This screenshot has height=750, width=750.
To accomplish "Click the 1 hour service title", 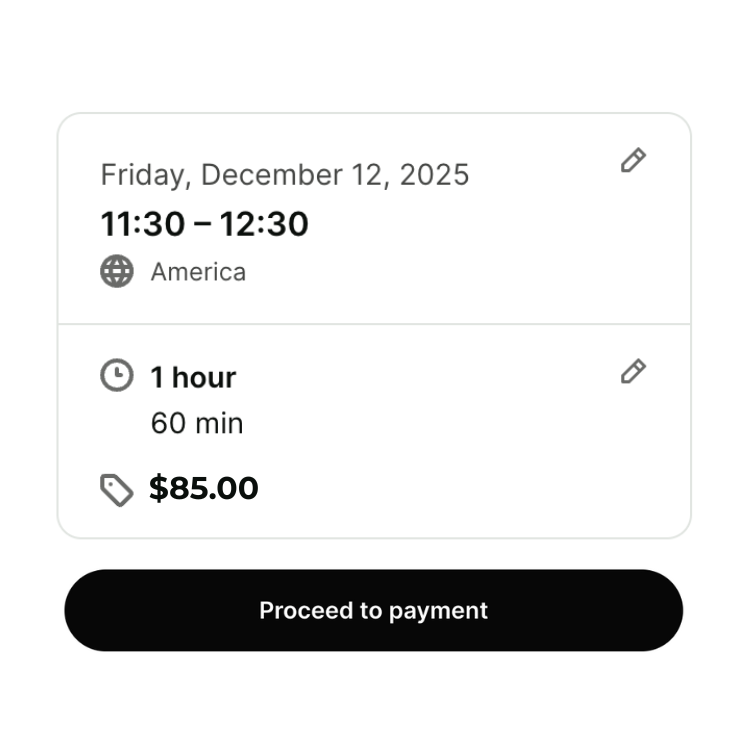I will [x=193, y=377].
